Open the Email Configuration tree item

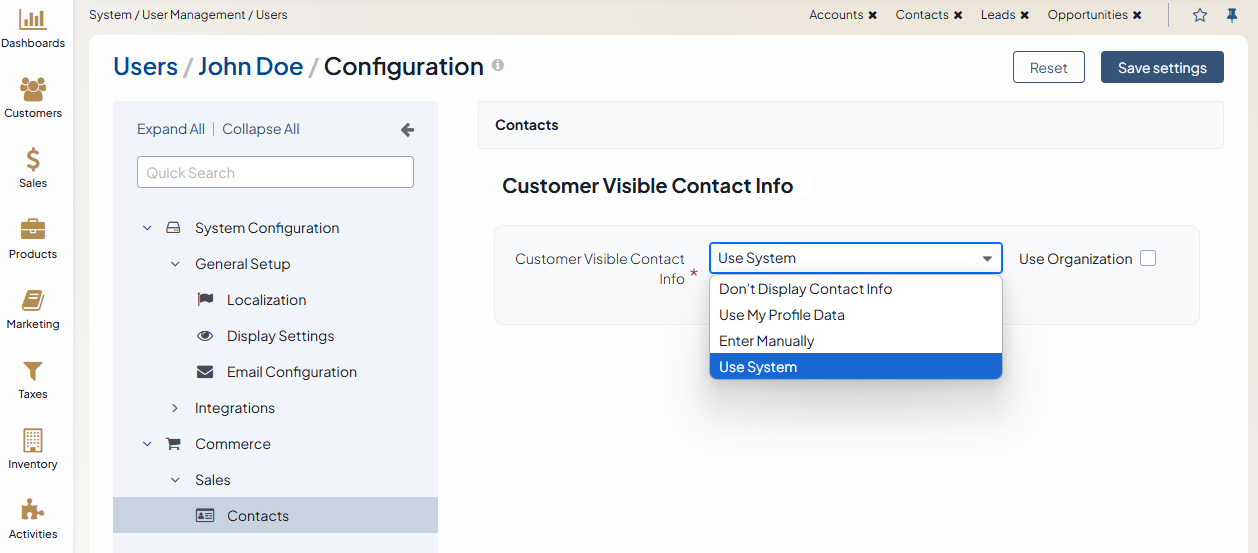tap(291, 372)
